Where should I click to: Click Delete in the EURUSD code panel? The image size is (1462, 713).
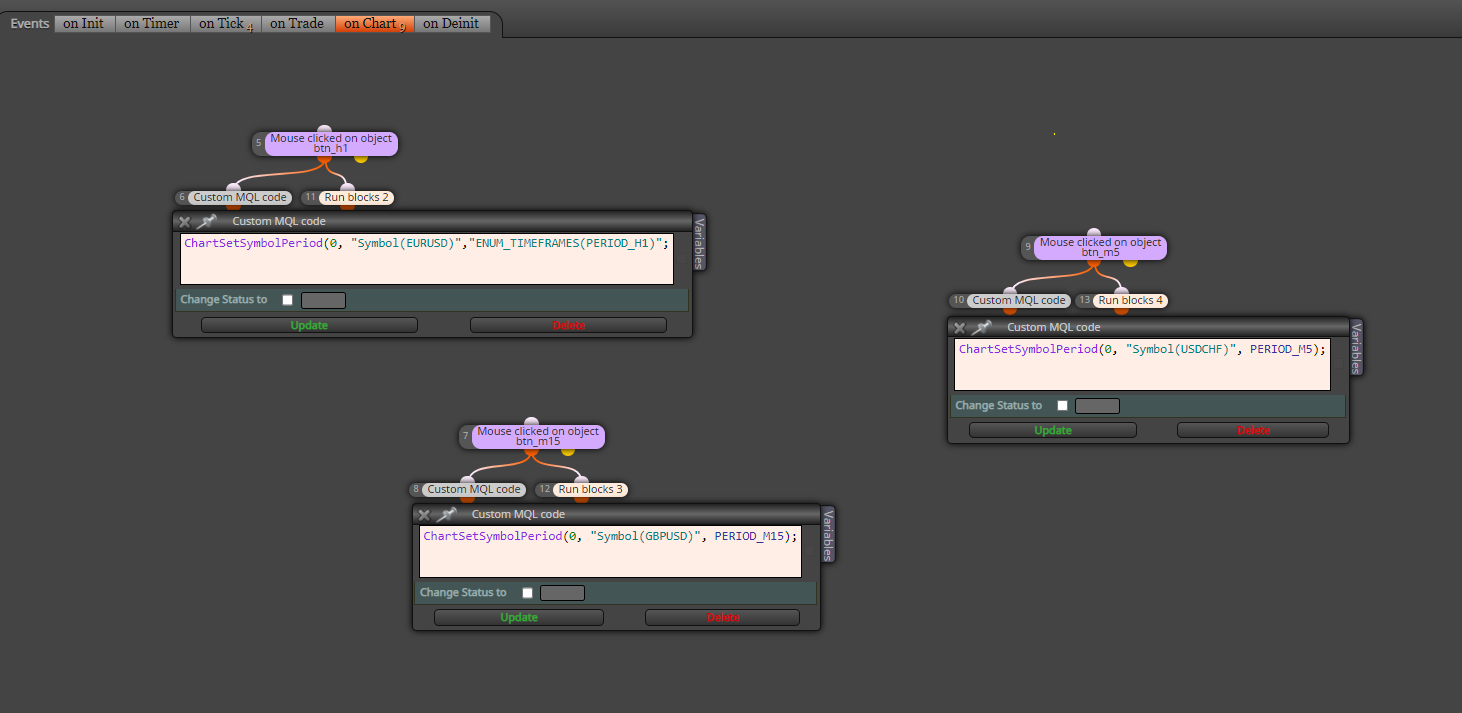[568, 325]
